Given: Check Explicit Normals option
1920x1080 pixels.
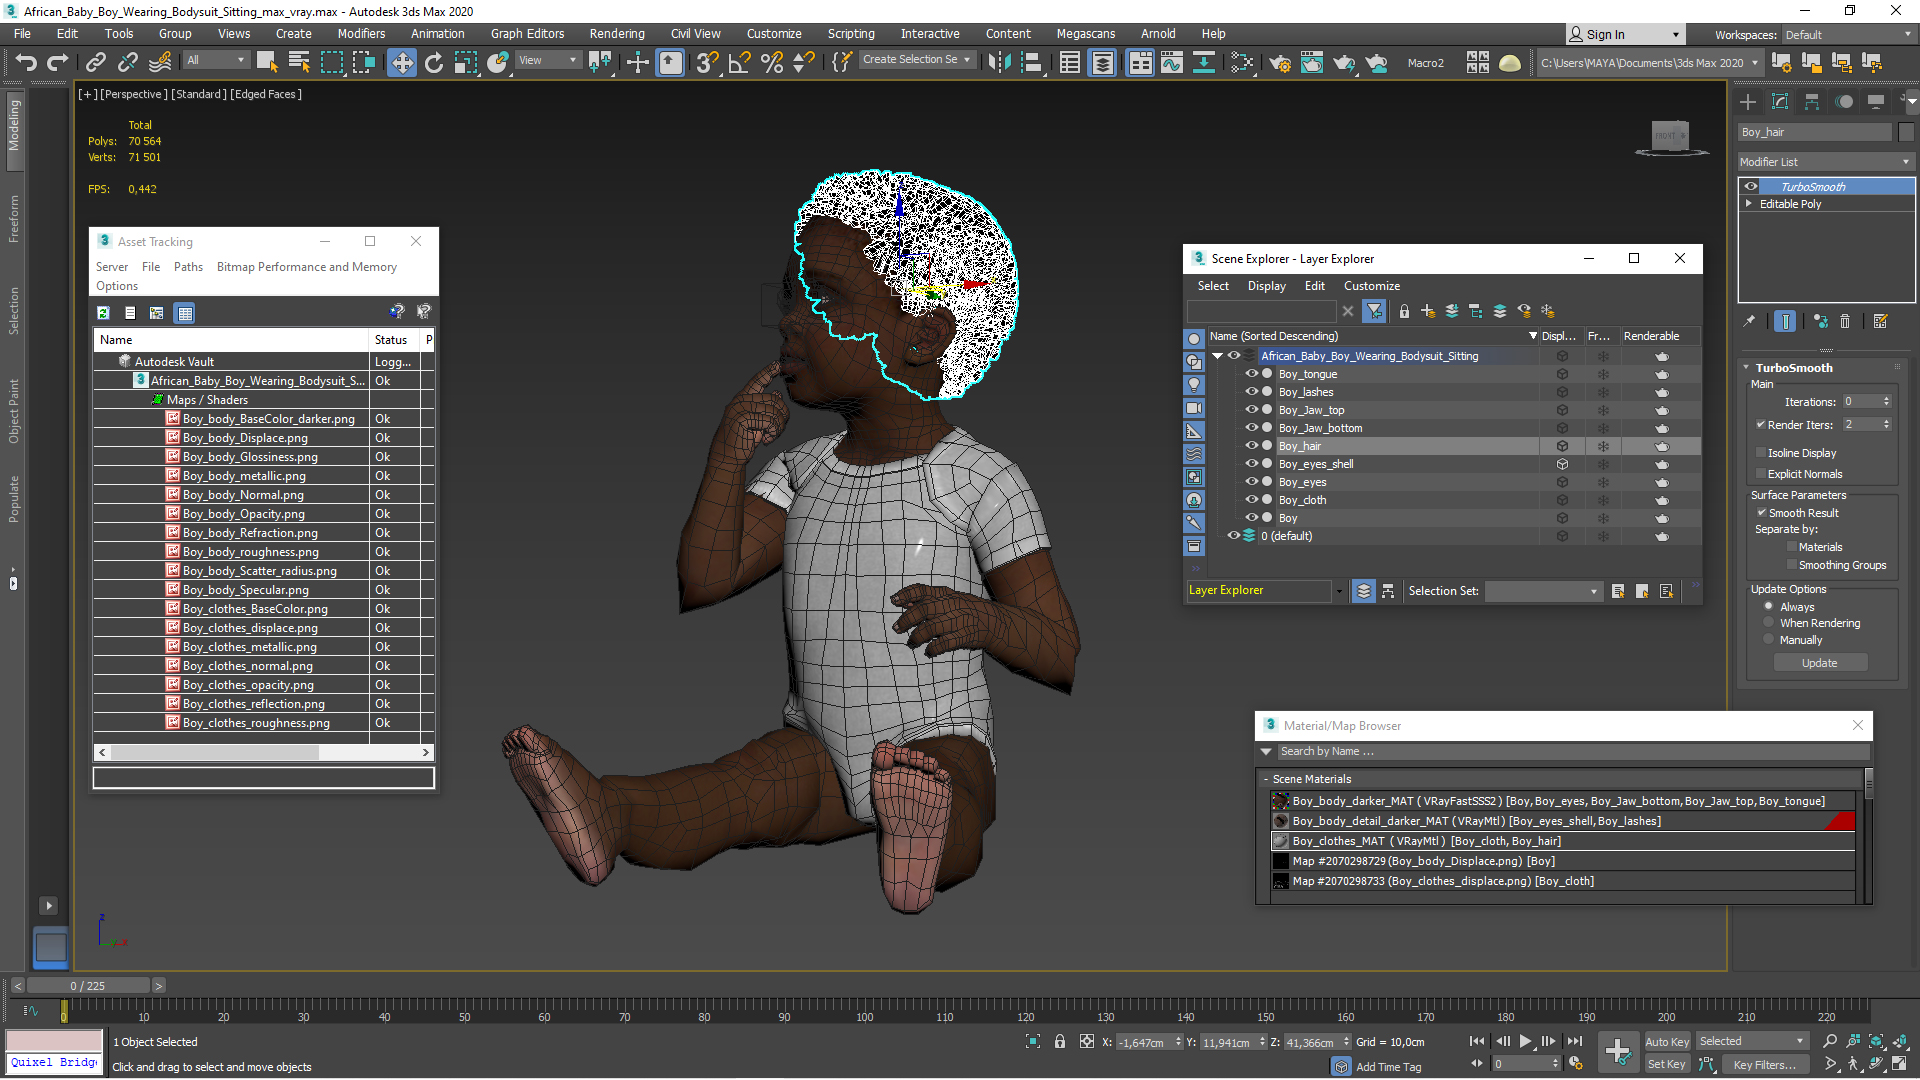Looking at the screenshot, I should [x=1762, y=474].
